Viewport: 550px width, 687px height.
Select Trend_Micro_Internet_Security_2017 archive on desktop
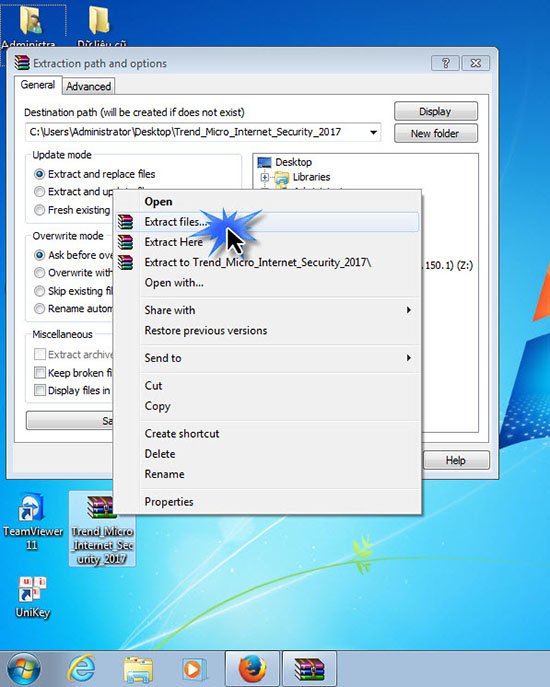102,529
